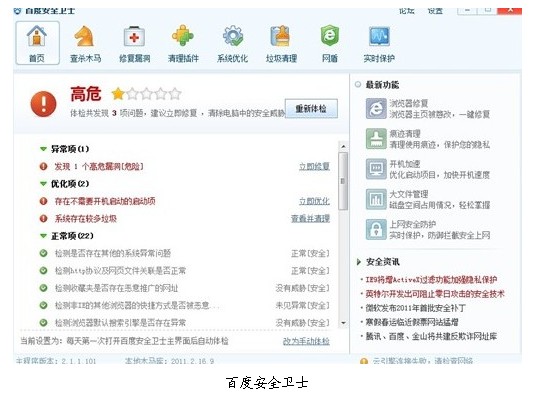Click the star rating display

147,94
